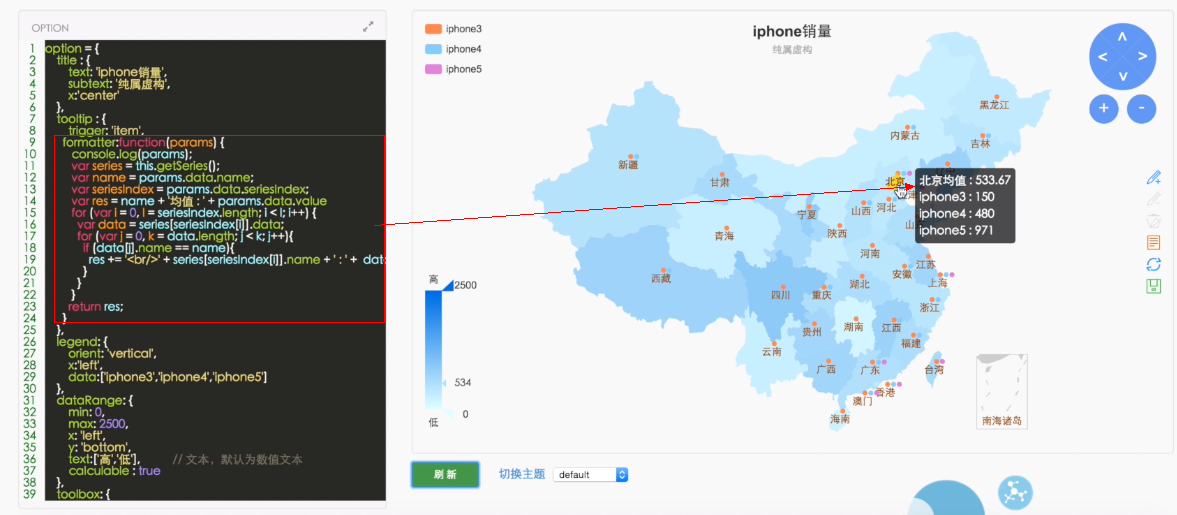Click code line 'return res;'
Viewport: 1177px width, 515px height.
tap(95, 306)
